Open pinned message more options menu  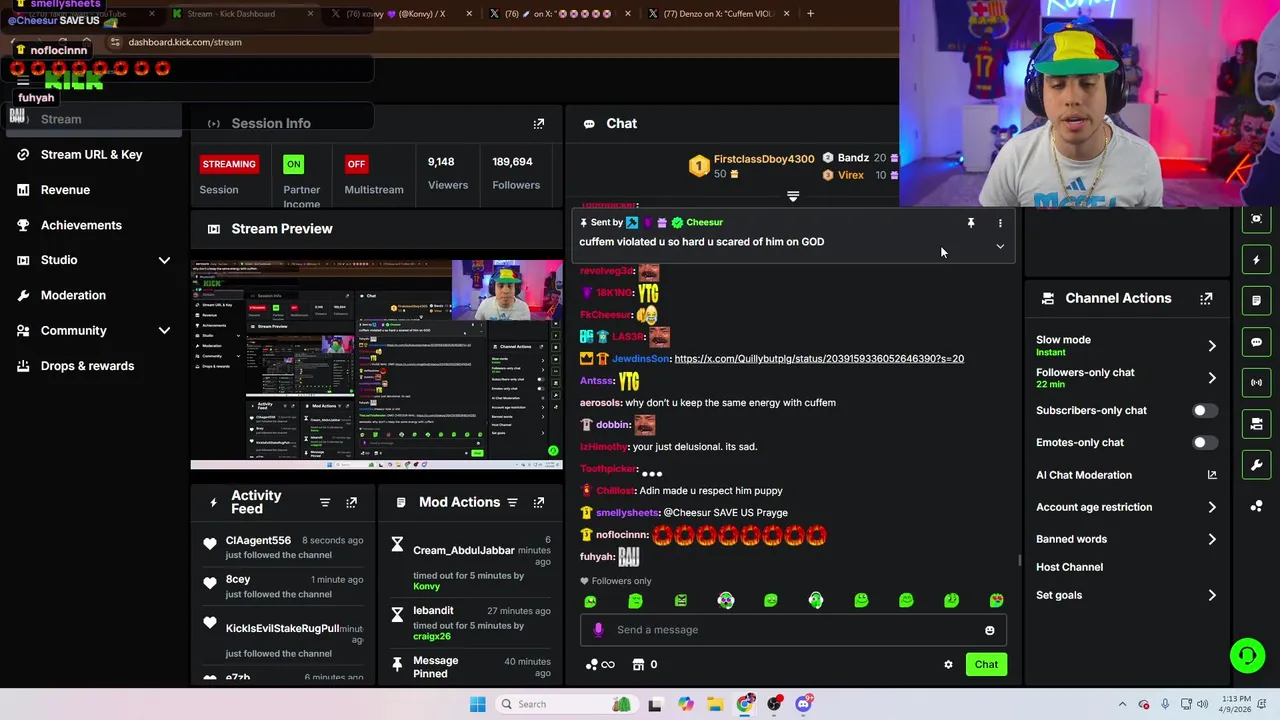pos(1000,223)
